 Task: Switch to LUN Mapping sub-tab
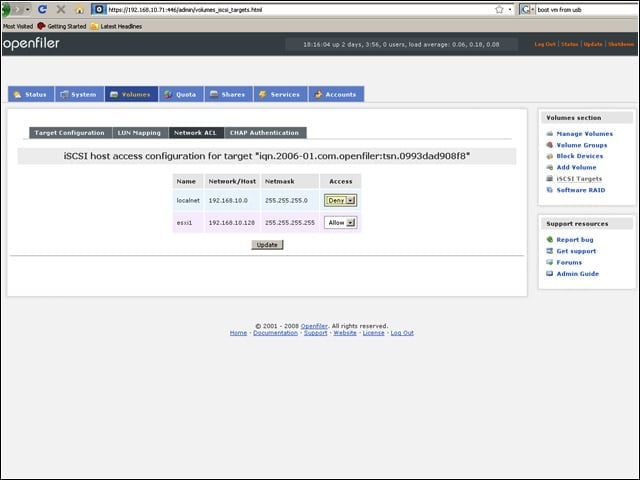[x=140, y=133]
